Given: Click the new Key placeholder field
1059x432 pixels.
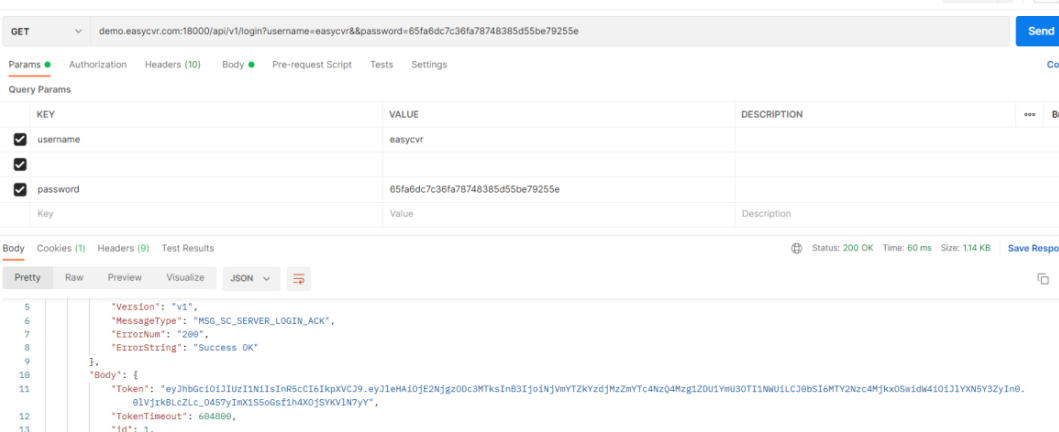Looking at the screenshot, I should pyautogui.click(x=207, y=214).
